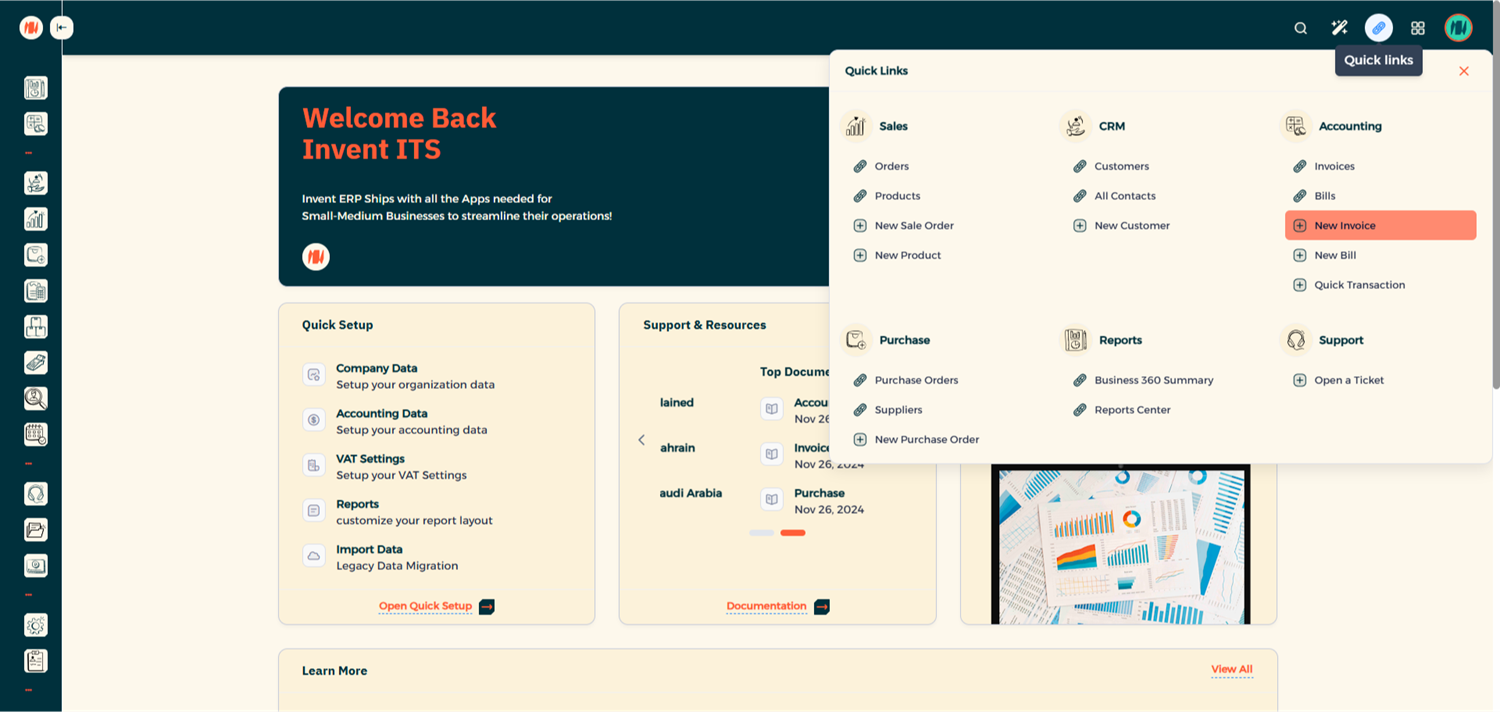
Task: Close the Quick Links panel
Action: click(1463, 71)
